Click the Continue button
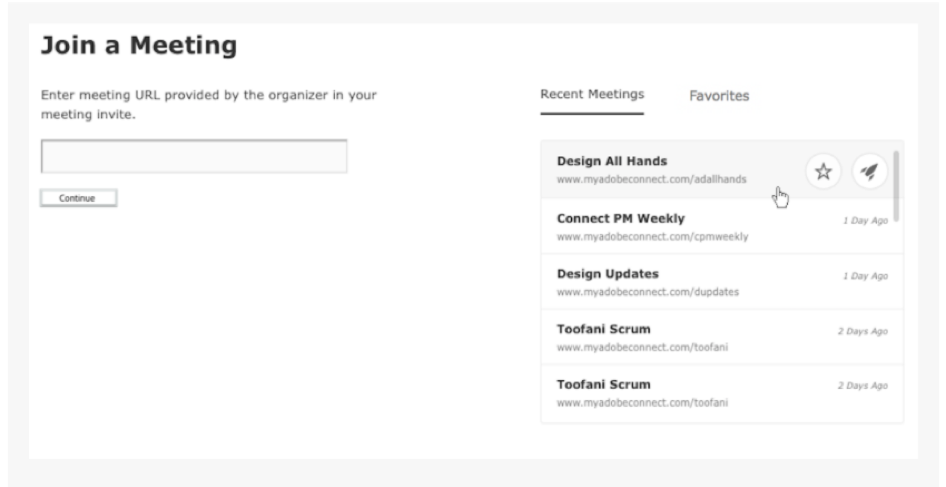This screenshot has width=946, height=487. point(78,198)
